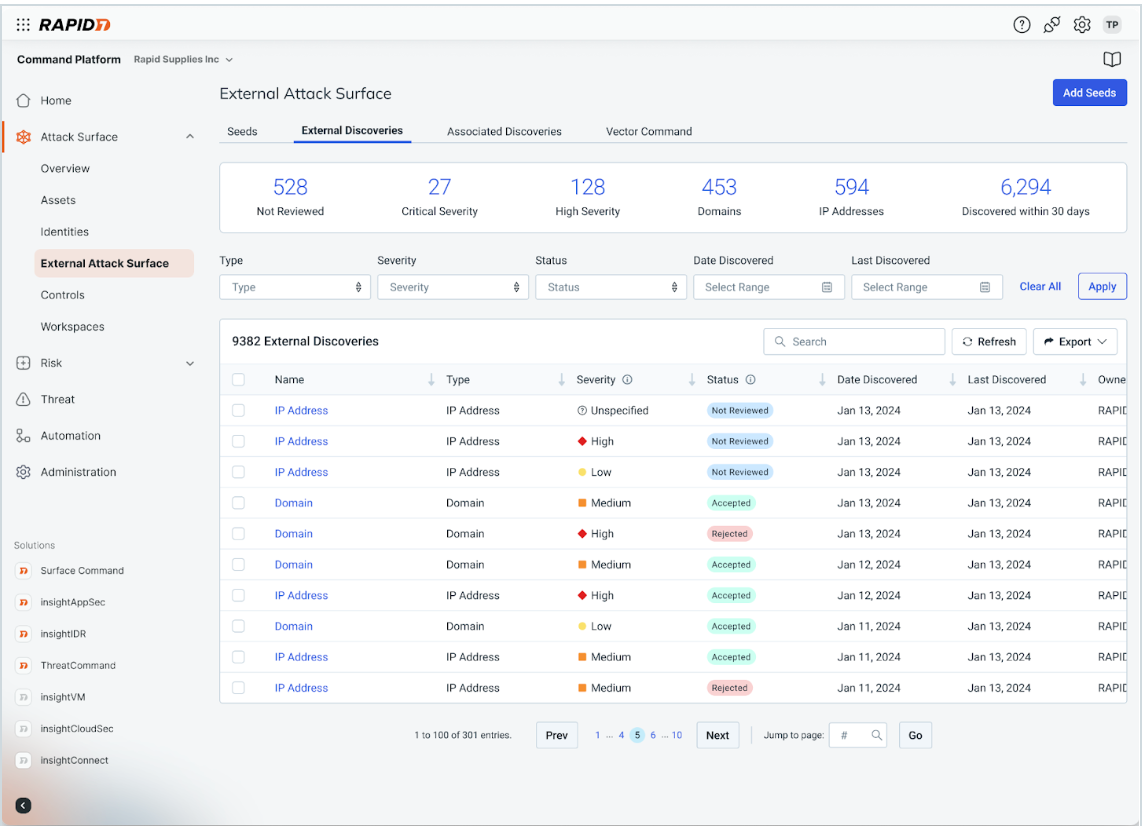Click the Severity column info icon
The image size is (1142, 826).
click(628, 380)
